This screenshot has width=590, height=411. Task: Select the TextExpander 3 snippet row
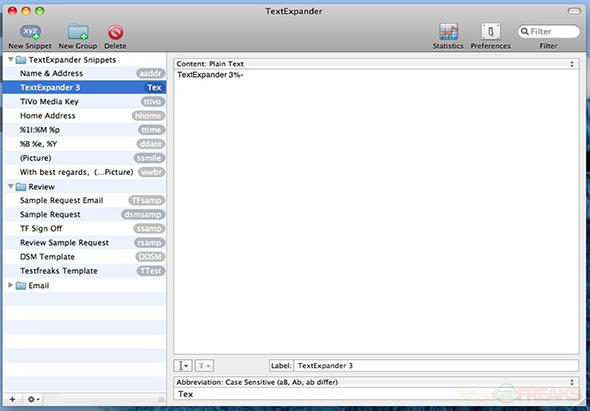[x=84, y=87]
